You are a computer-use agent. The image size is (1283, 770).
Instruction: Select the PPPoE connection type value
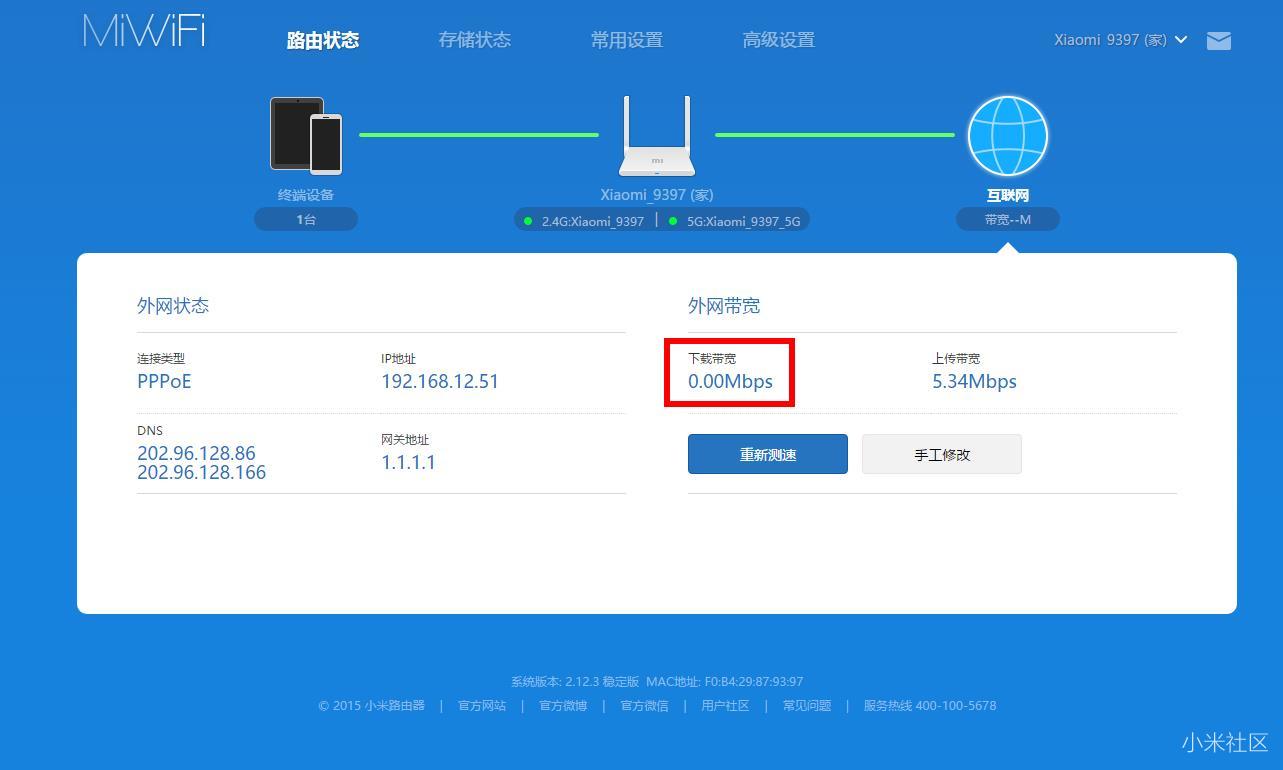(x=164, y=381)
